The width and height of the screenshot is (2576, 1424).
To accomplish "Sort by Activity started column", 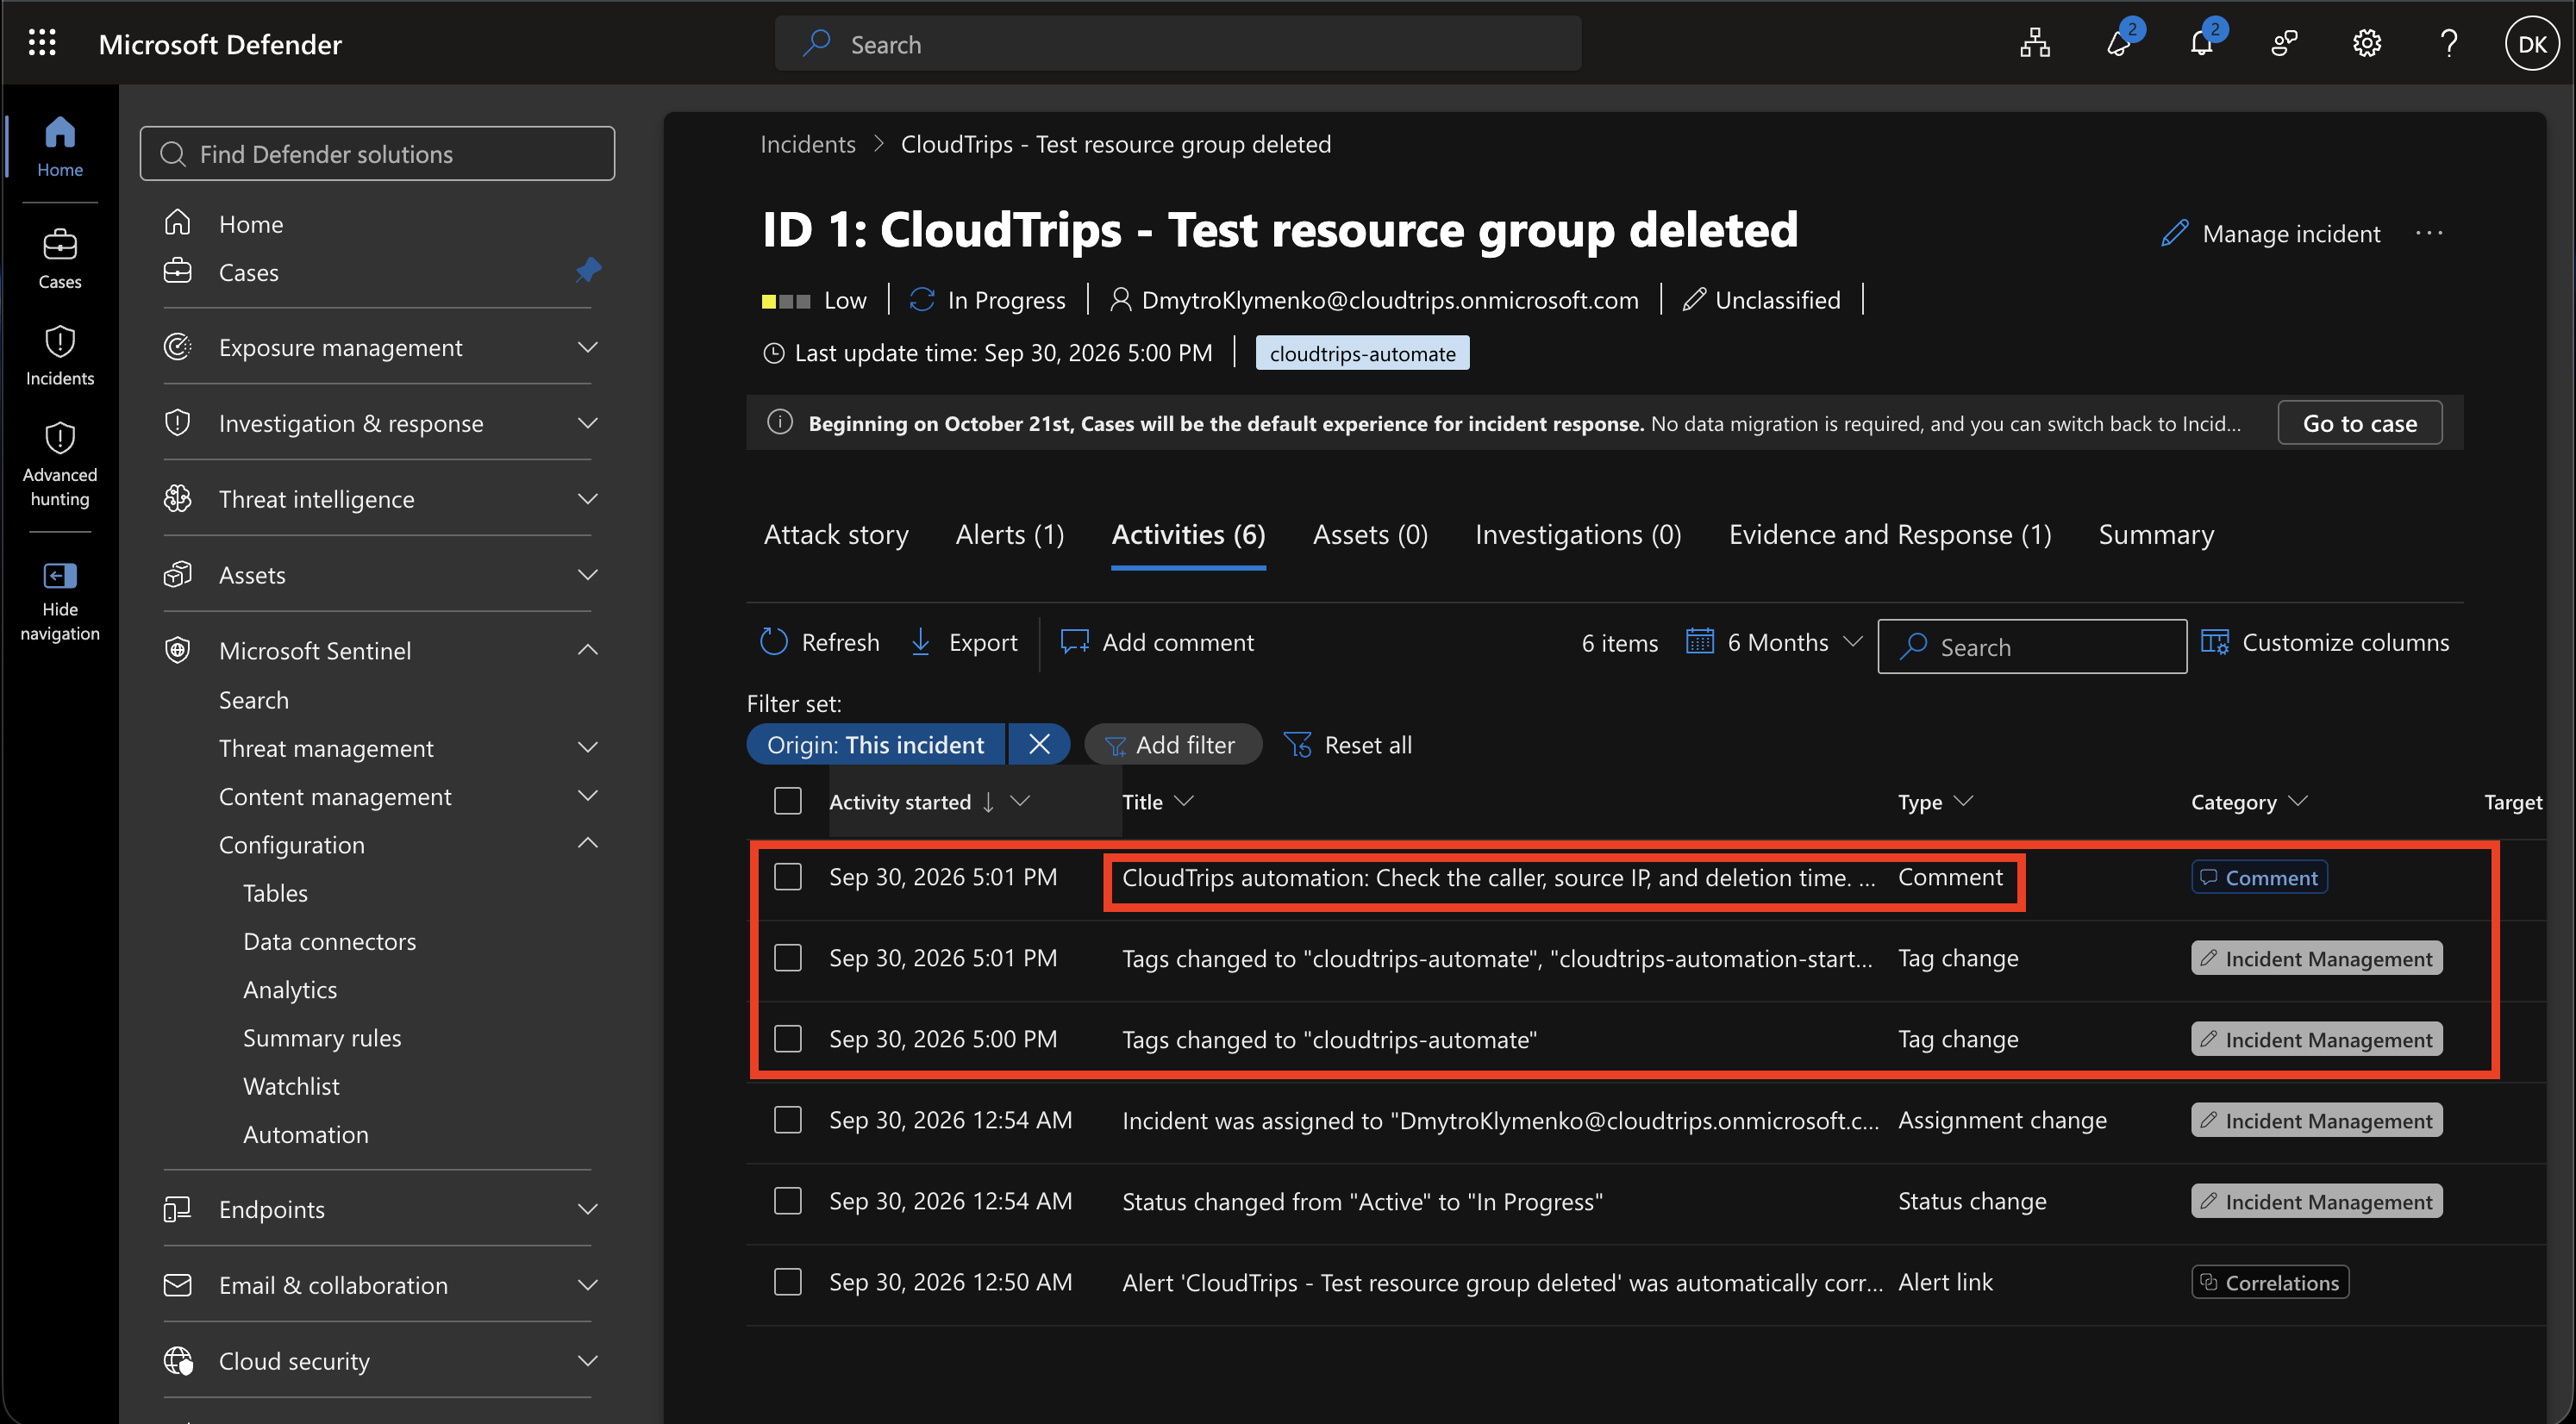I will (x=900, y=801).
